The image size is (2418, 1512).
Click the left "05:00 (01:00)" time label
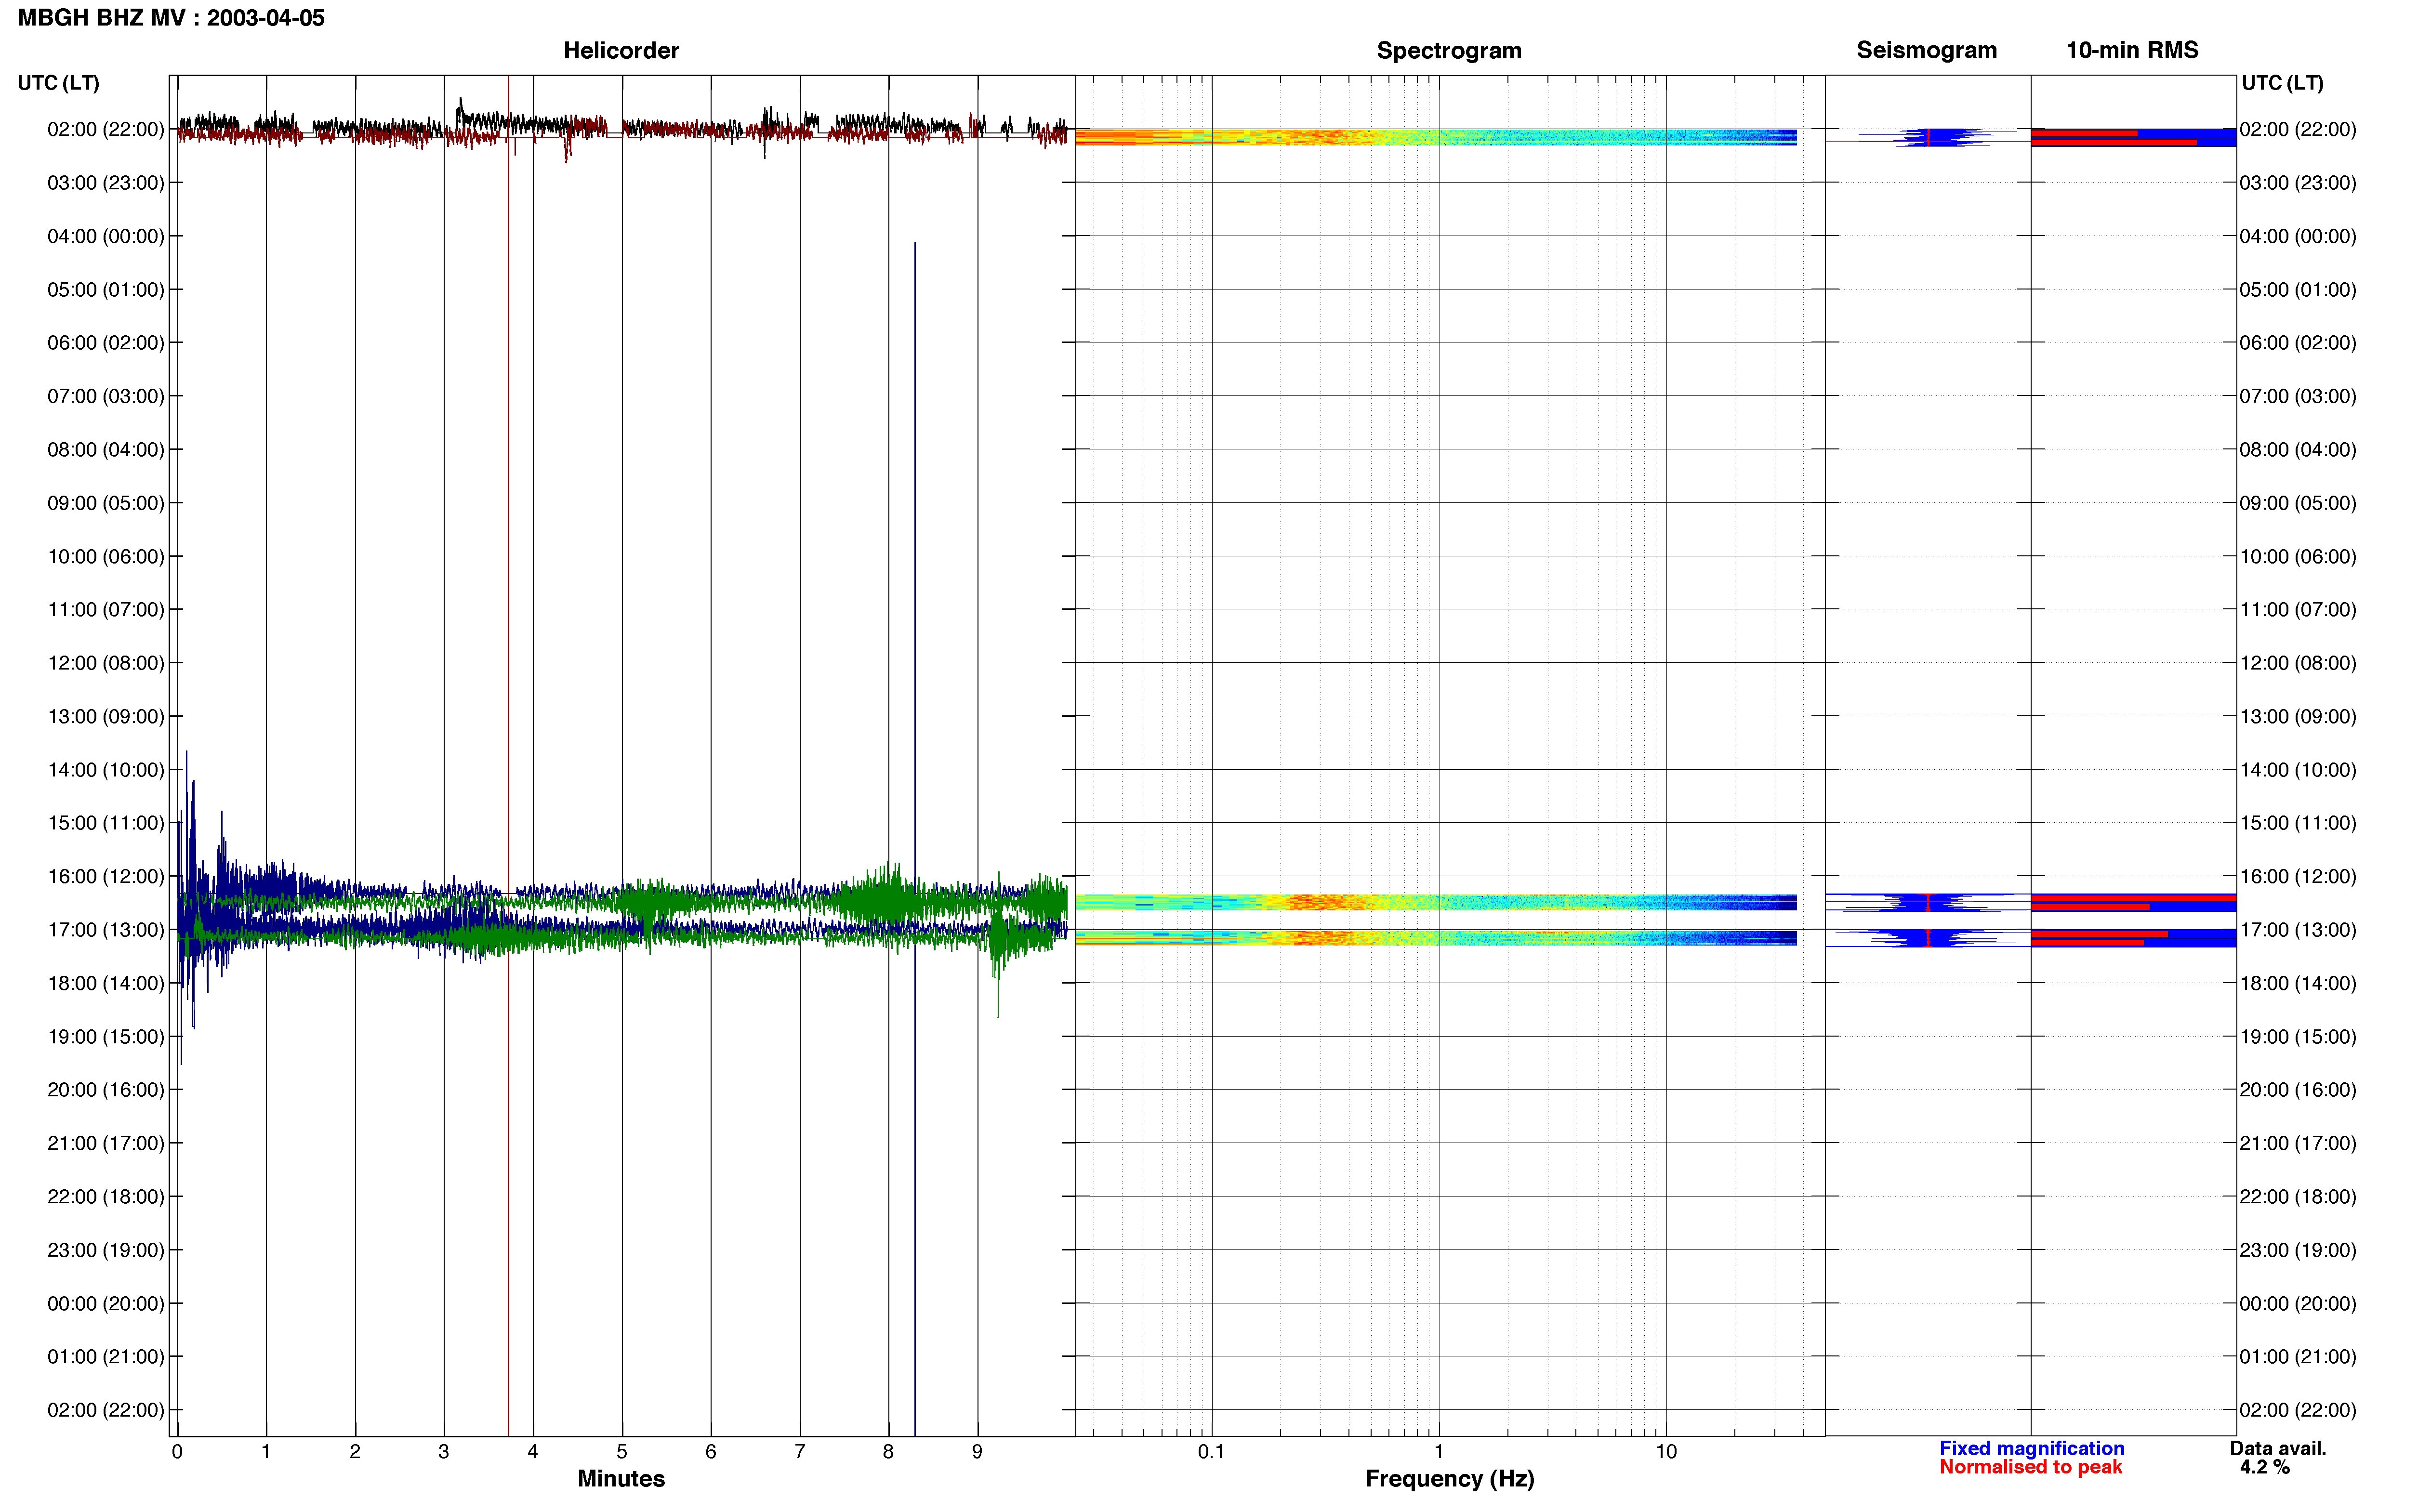pyautogui.click(x=105, y=289)
